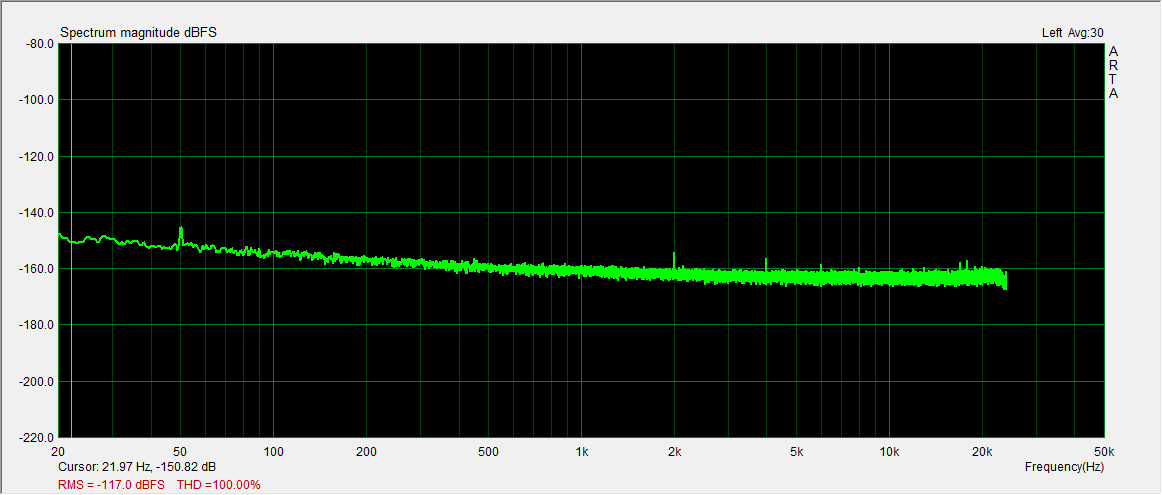The height and width of the screenshot is (495, 1162).
Task: Click the -160.0 y-axis label
Action: point(36,269)
